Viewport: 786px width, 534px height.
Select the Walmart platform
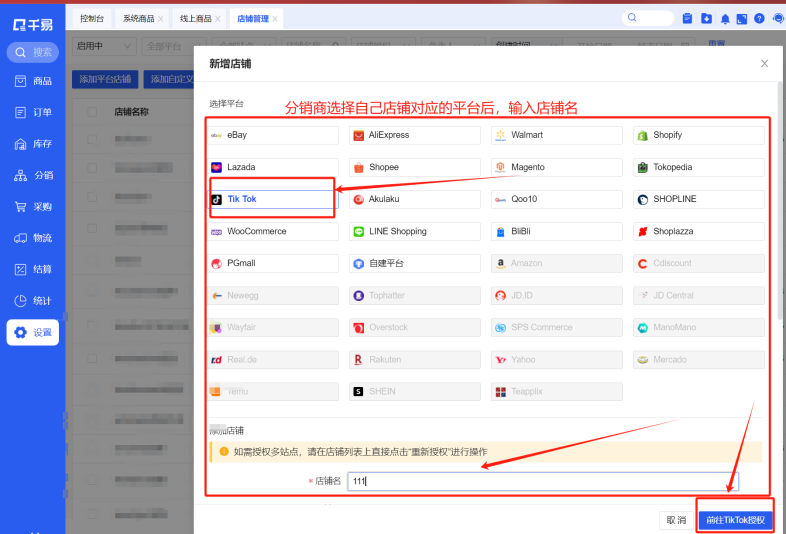(x=556, y=135)
